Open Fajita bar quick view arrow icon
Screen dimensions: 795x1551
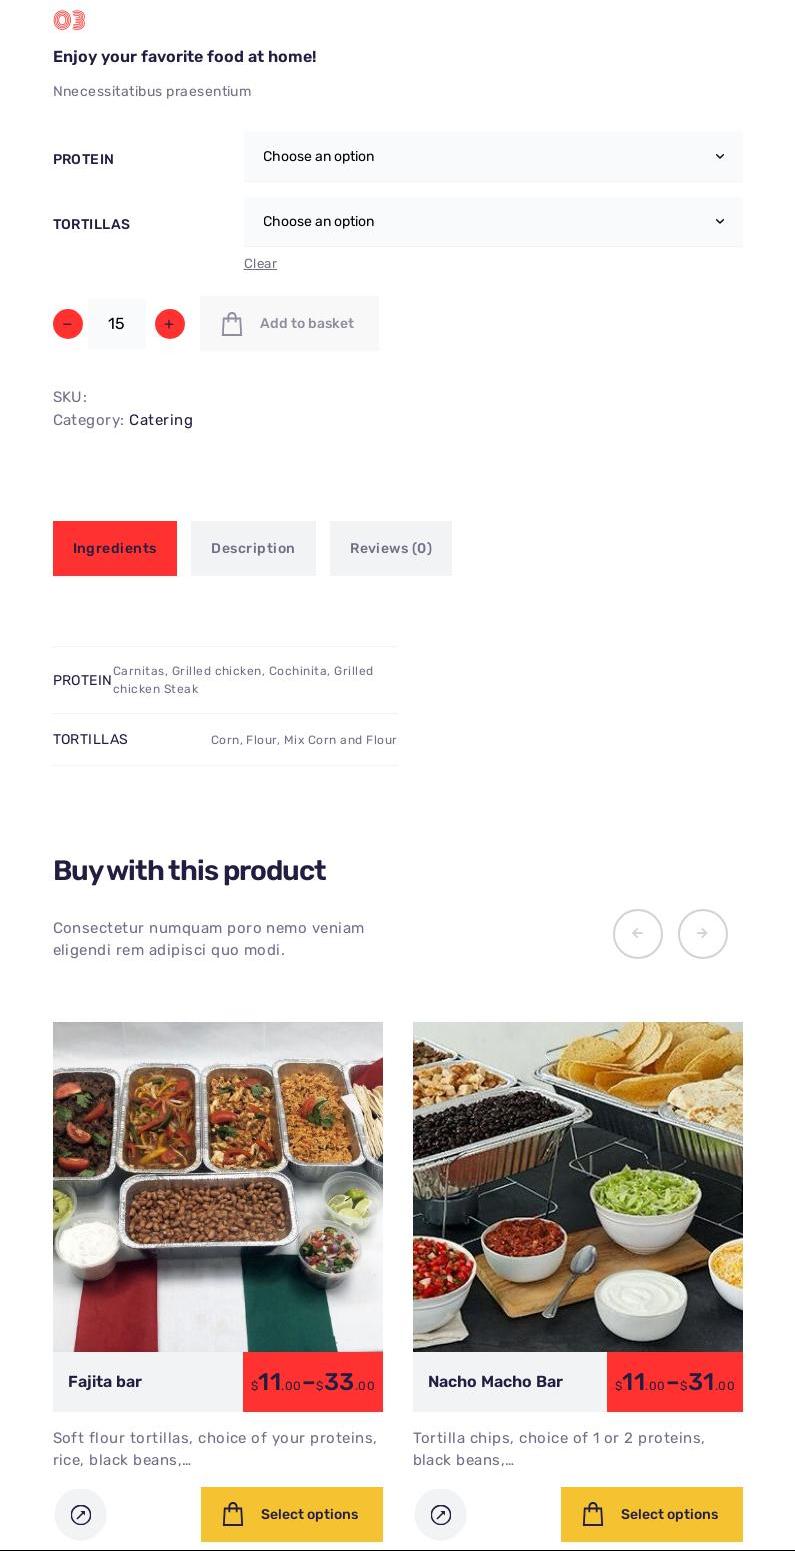tap(81, 1515)
